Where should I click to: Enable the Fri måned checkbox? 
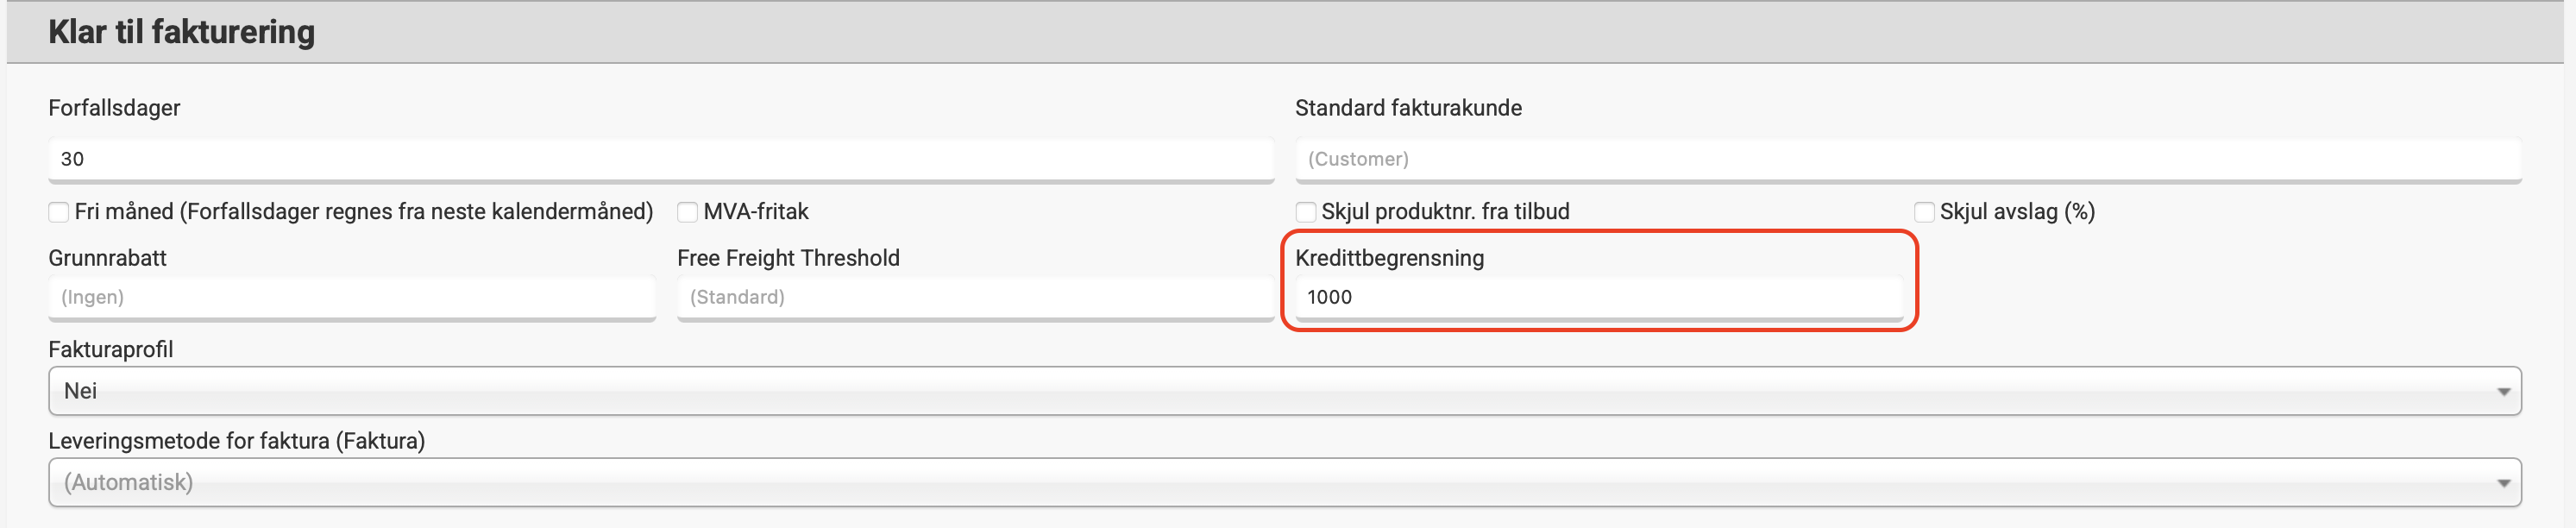click(59, 212)
